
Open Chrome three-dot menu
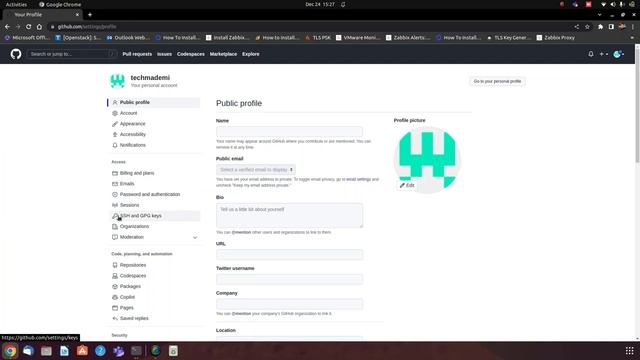(x=633, y=27)
